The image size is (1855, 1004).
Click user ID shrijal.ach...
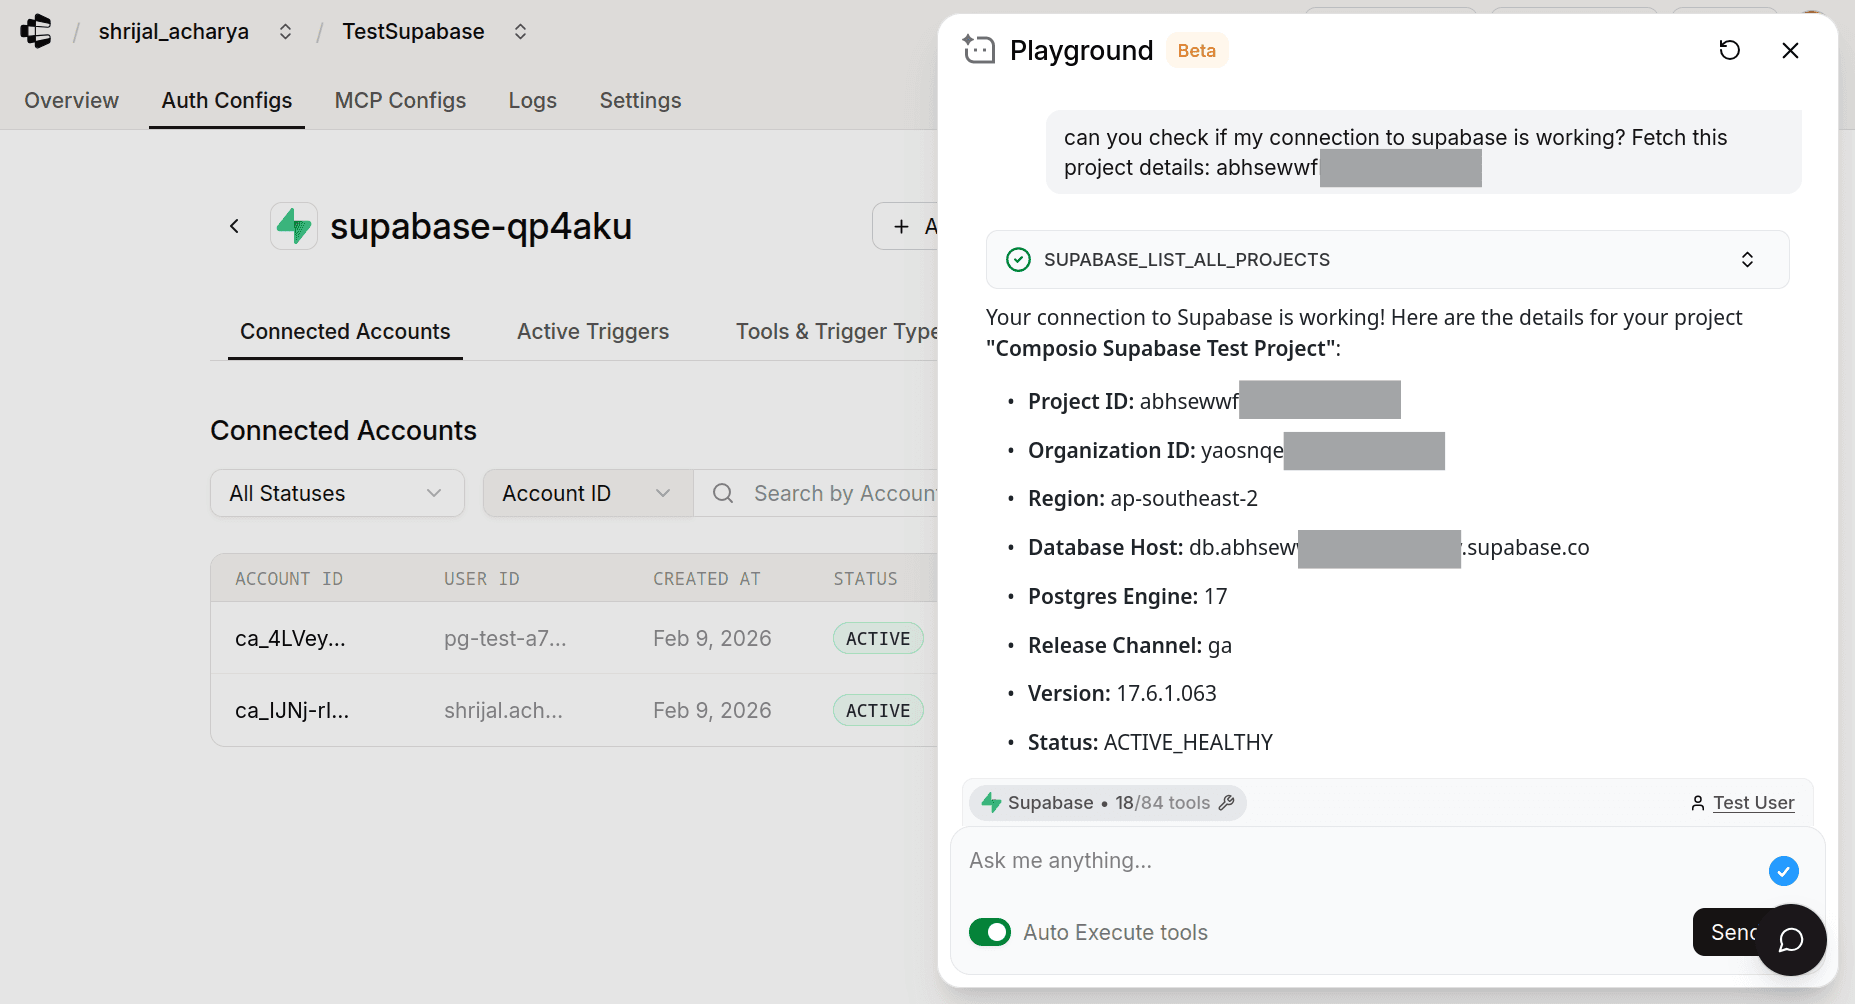tap(503, 710)
